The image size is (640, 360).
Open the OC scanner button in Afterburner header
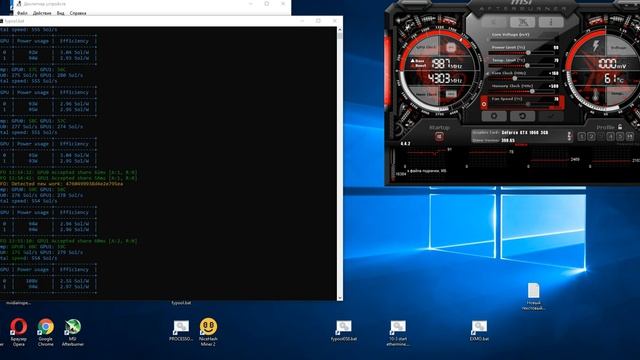pyautogui.click(x=494, y=22)
